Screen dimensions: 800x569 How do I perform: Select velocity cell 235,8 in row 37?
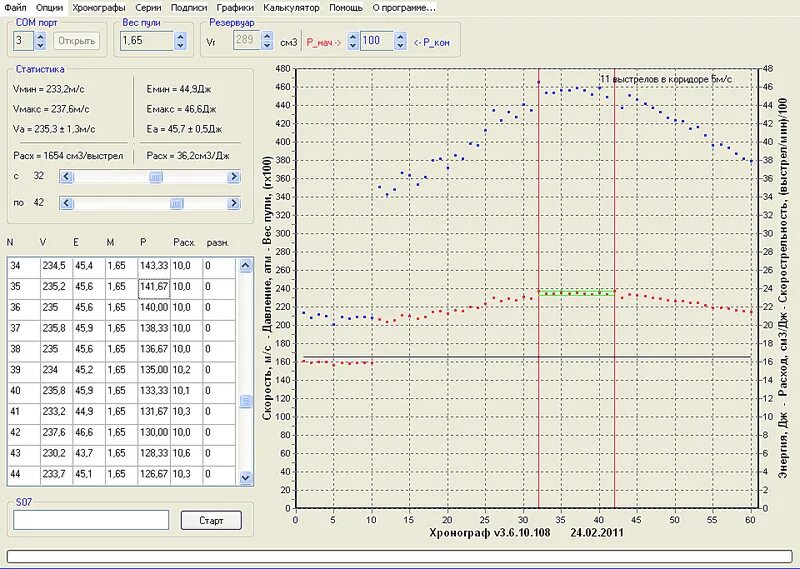tap(56, 329)
